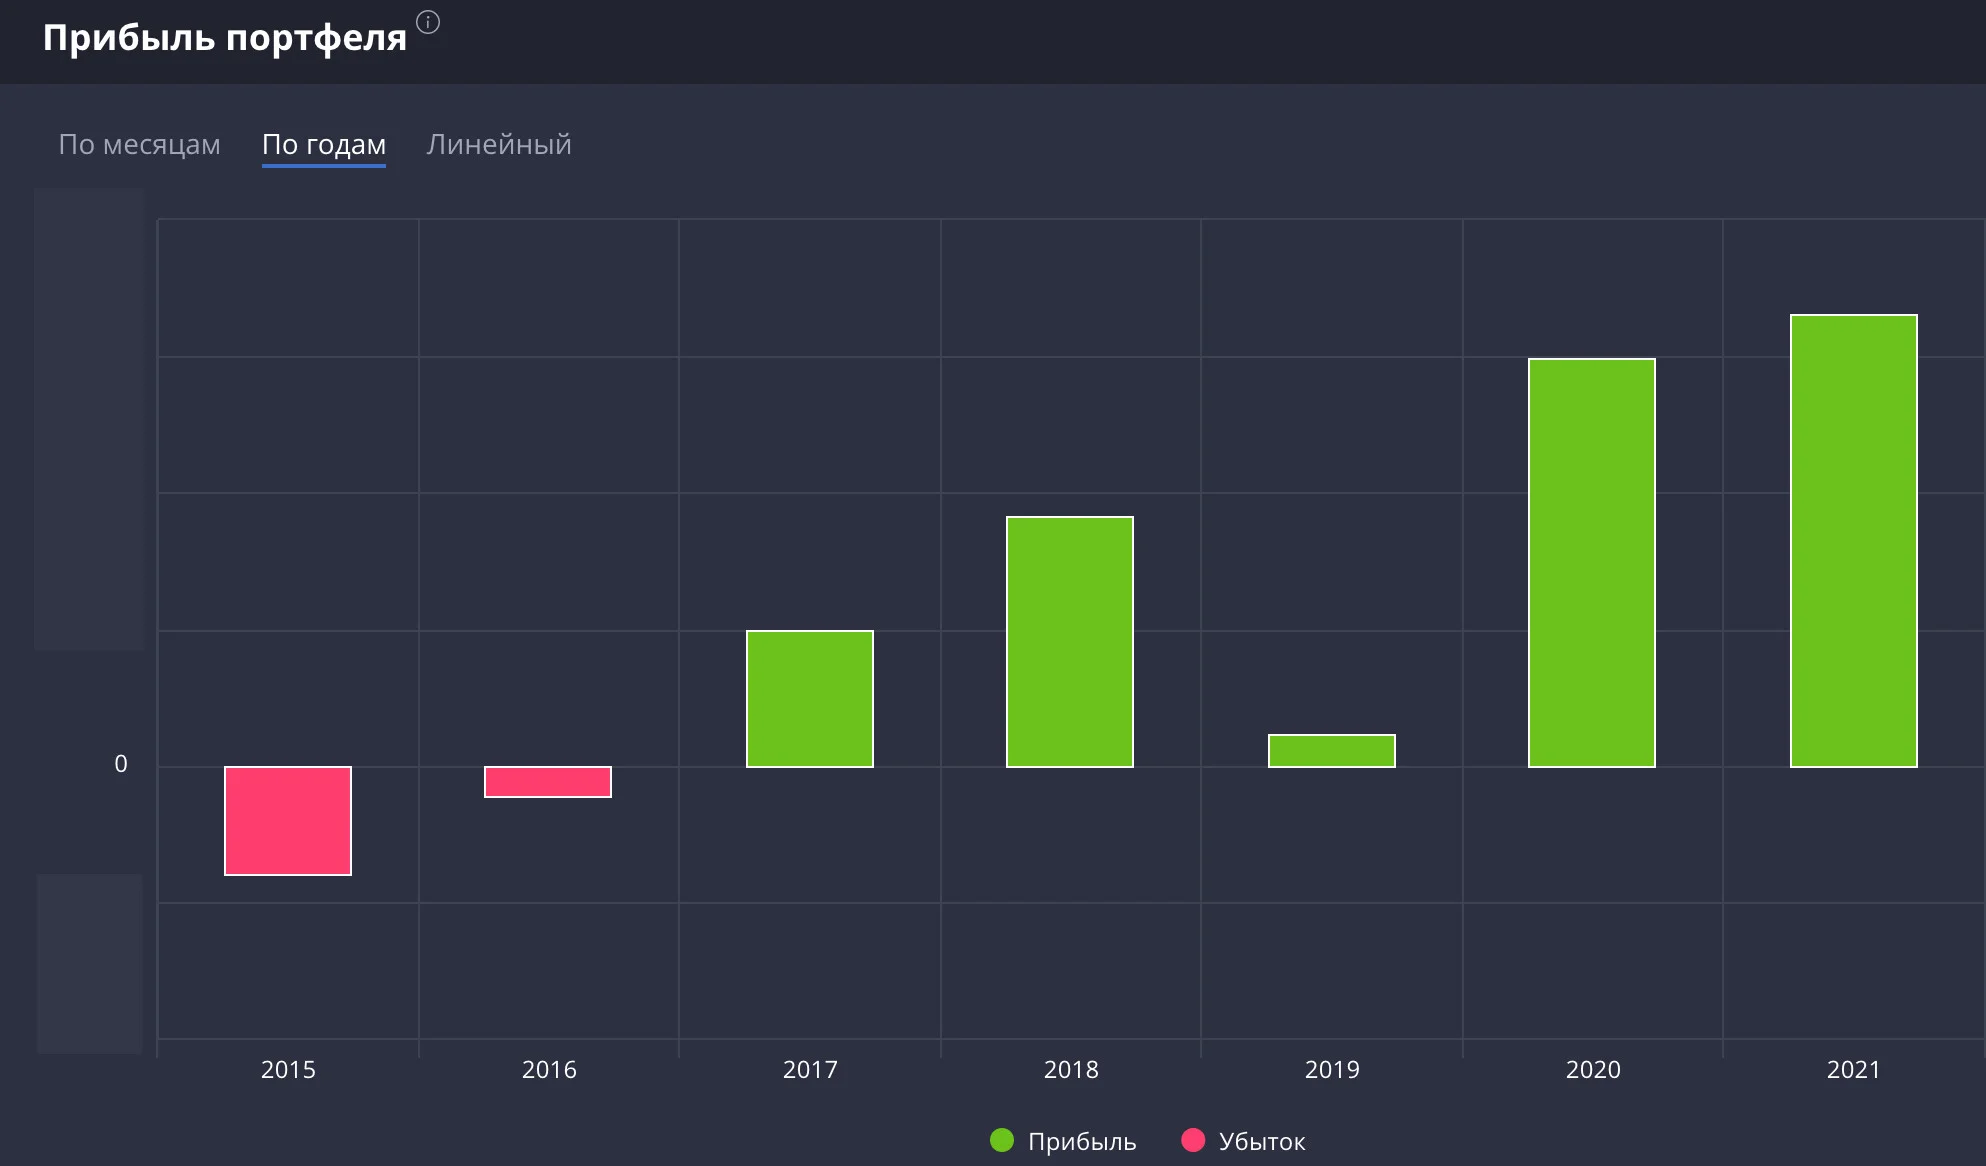The height and width of the screenshot is (1166, 1986).
Task: Click the tall green 2020 bar
Action: tap(1592, 563)
